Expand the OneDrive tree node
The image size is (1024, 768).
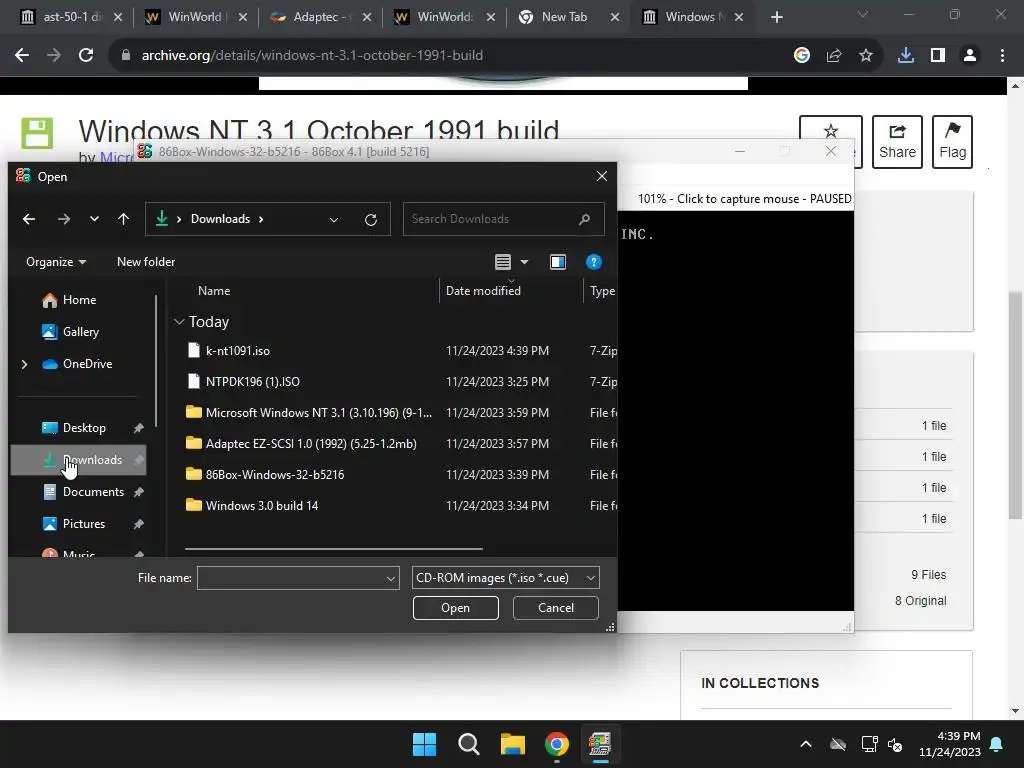24,364
